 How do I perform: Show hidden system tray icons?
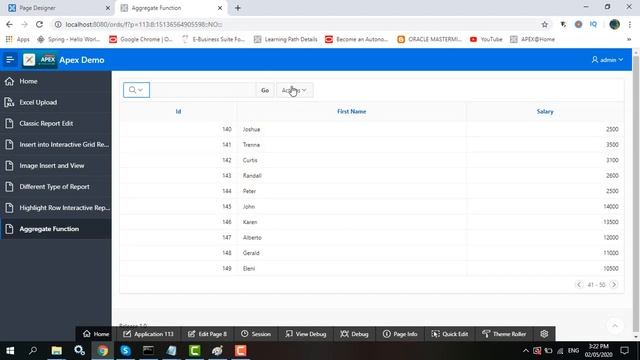526,351
